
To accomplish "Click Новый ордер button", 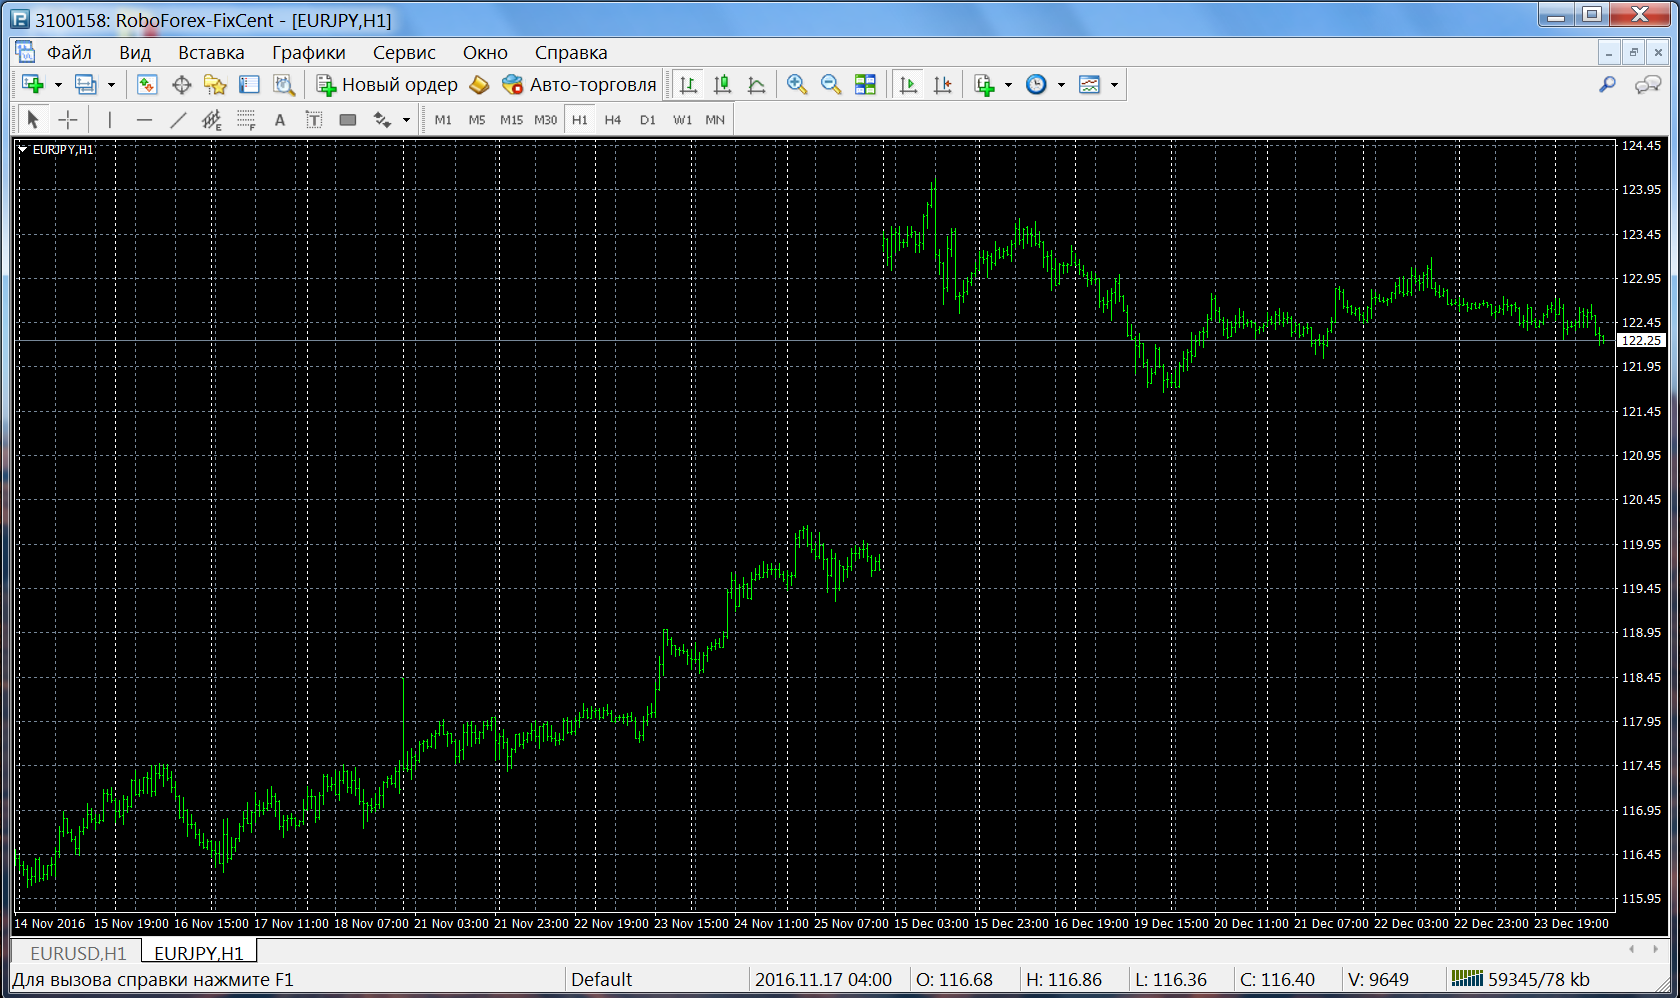I will coord(387,85).
